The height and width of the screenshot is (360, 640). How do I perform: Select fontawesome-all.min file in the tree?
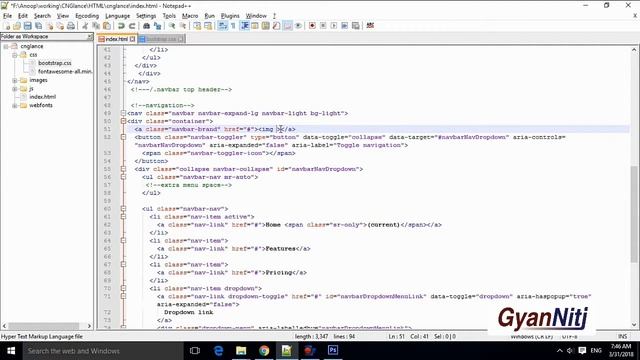(65, 71)
